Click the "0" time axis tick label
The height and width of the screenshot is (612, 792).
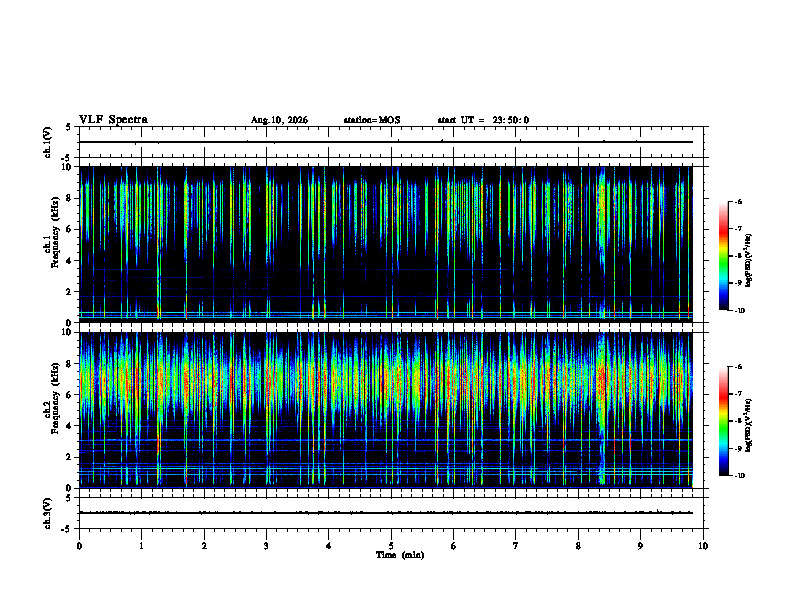79,546
